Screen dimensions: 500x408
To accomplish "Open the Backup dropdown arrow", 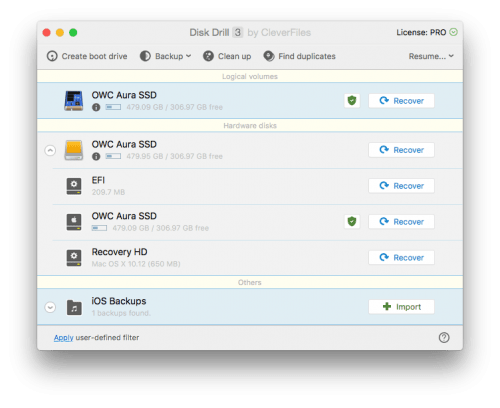I will coord(189,56).
